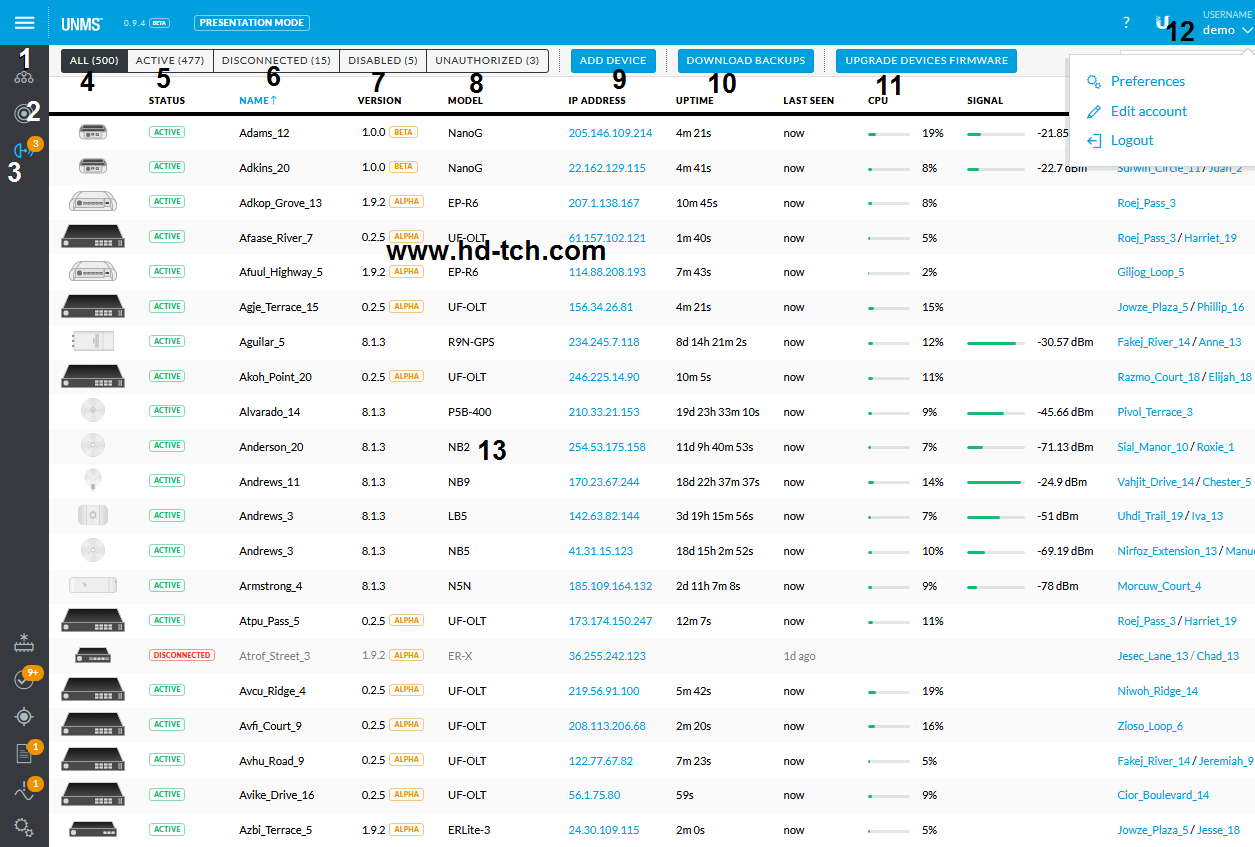Show Unauthorized (3) devices tab
The height and width of the screenshot is (847, 1255).
pyautogui.click(x=487, y=61)
